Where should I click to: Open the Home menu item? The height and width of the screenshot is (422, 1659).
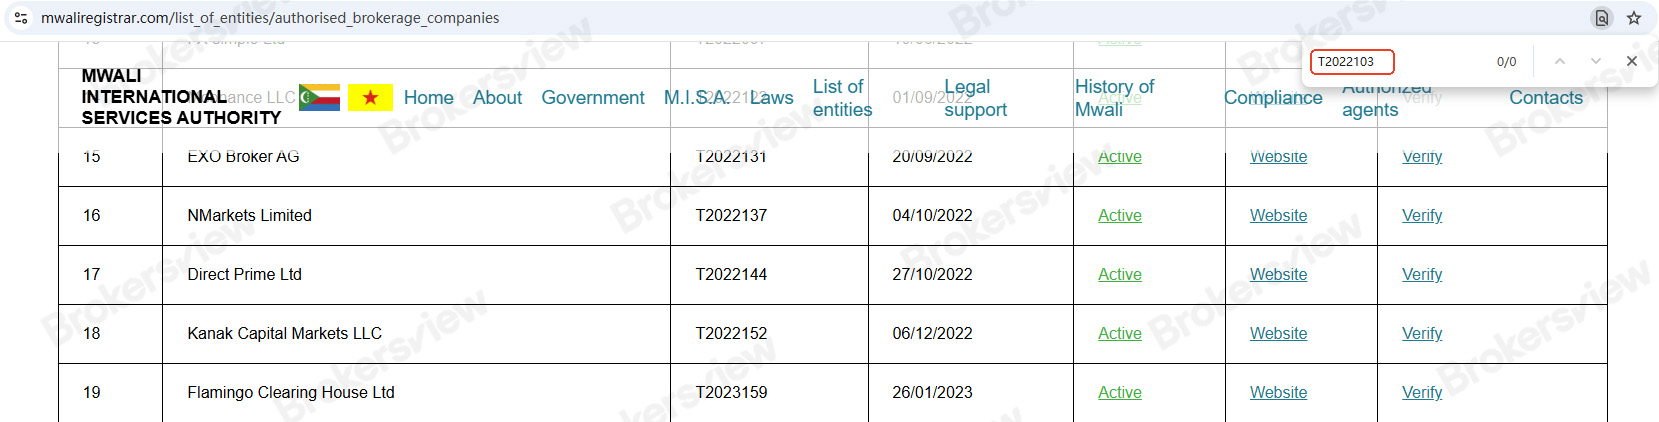(x=428, y=97)
